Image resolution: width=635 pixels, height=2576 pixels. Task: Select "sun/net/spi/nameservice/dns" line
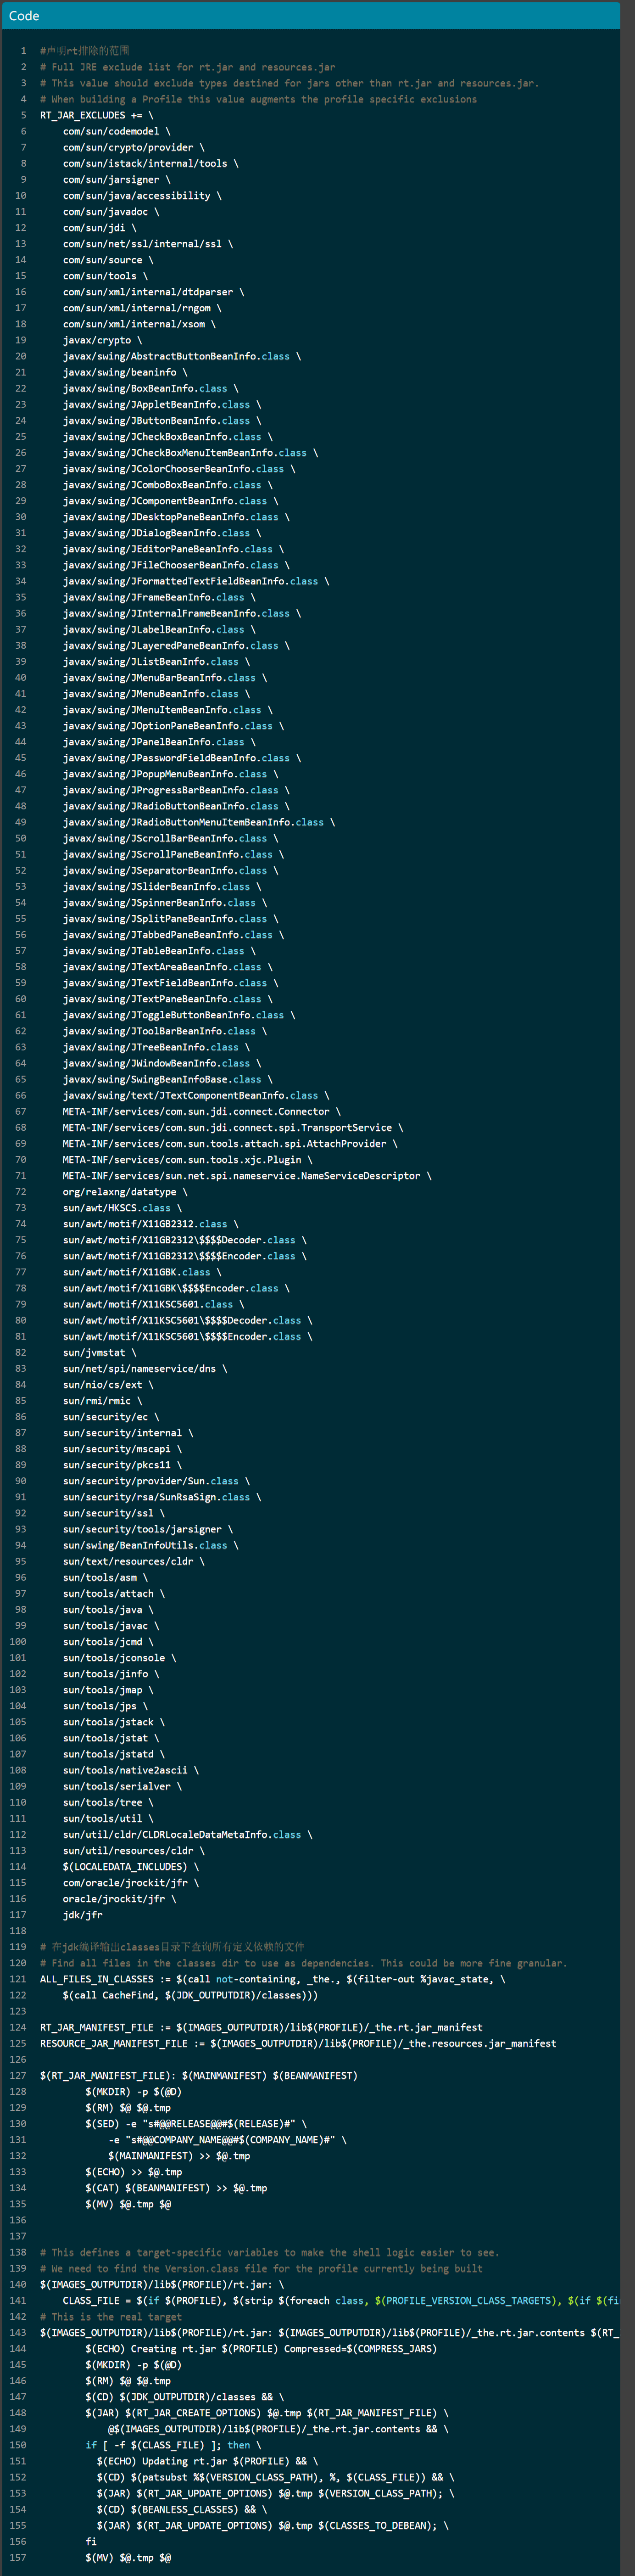(x=145, y=1368)
